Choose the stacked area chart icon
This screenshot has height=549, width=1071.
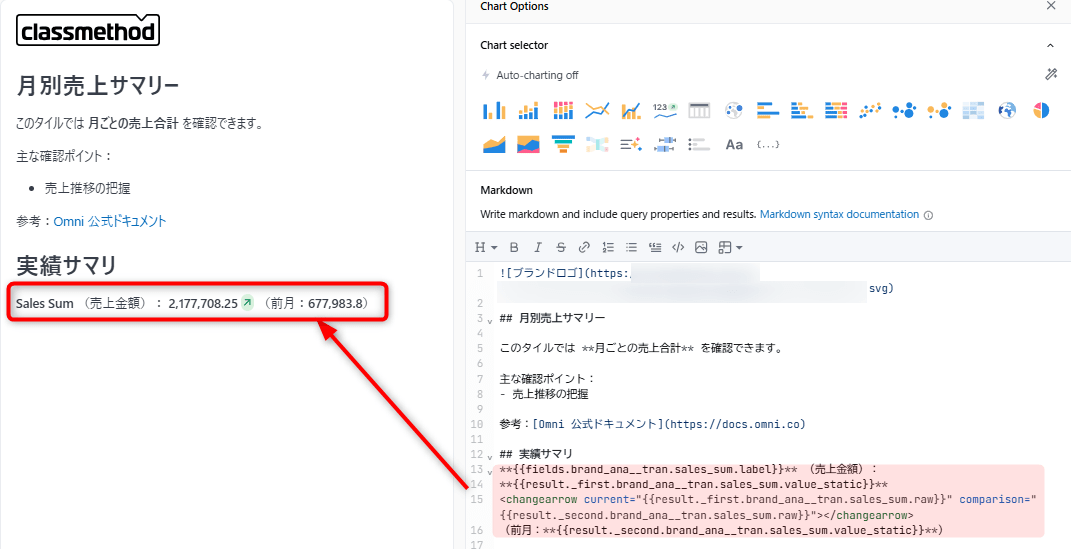(529, 144)
